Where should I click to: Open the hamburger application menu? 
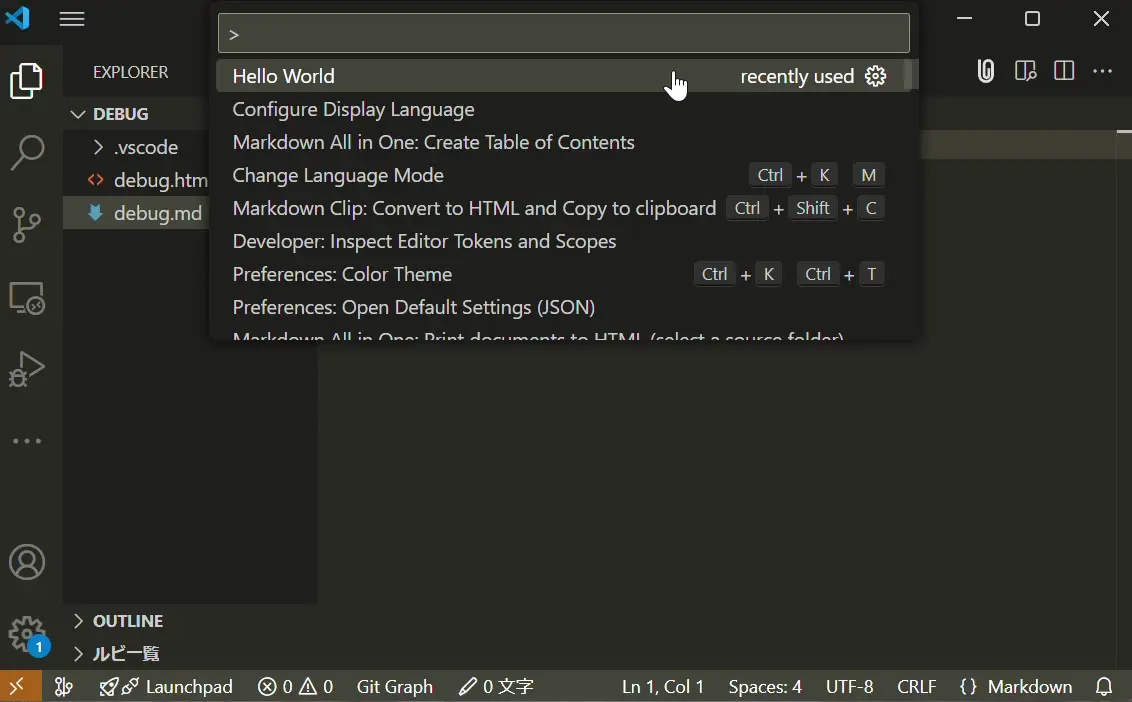[71, 19]
